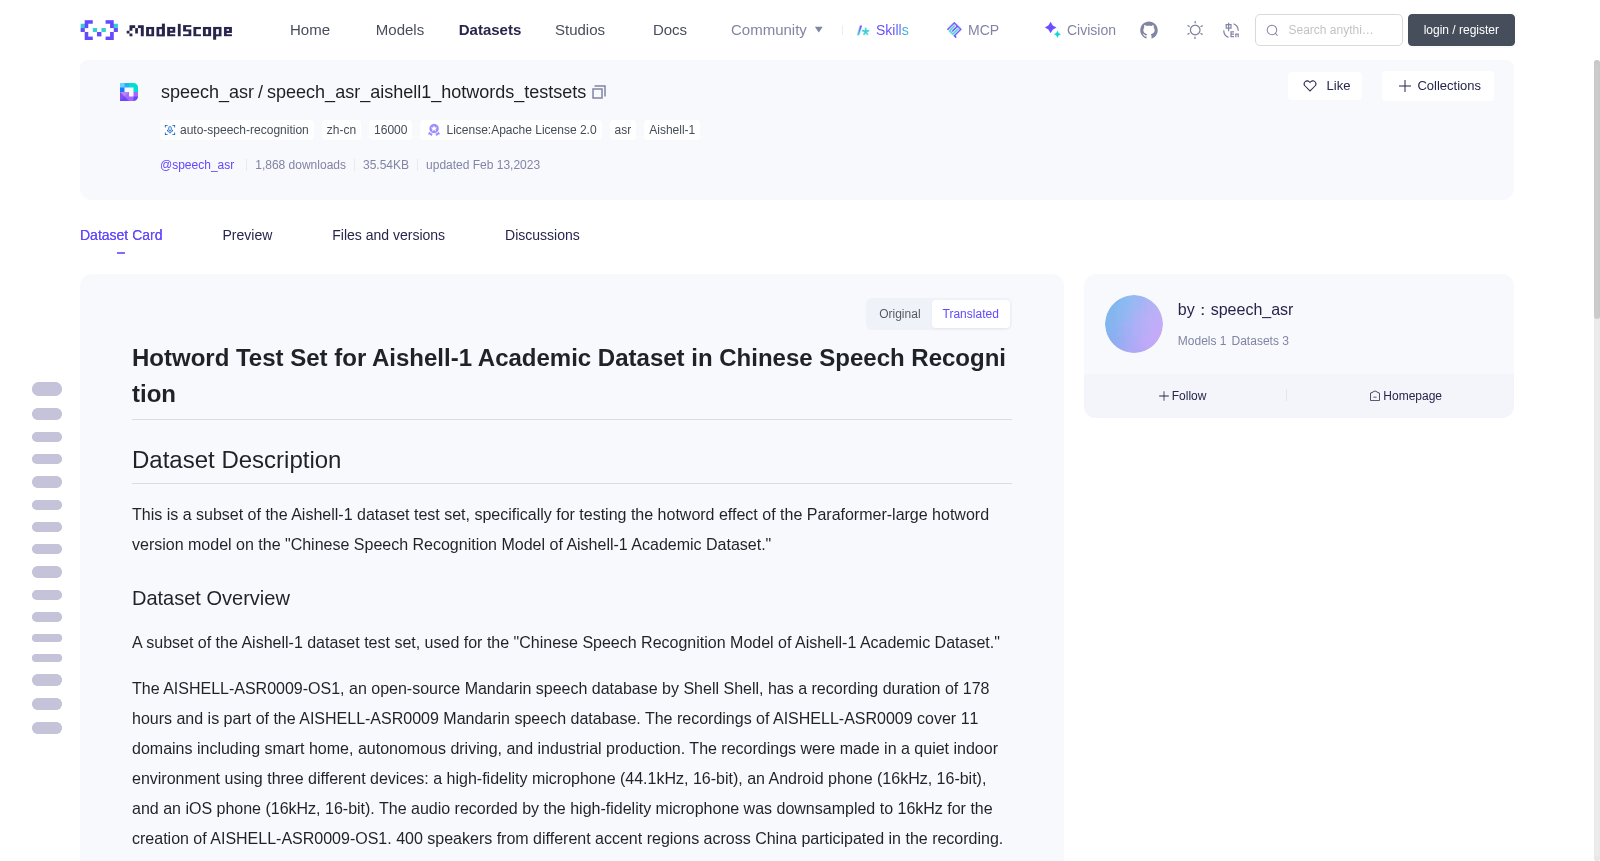Add dataset to Collections

(1438, 86)
